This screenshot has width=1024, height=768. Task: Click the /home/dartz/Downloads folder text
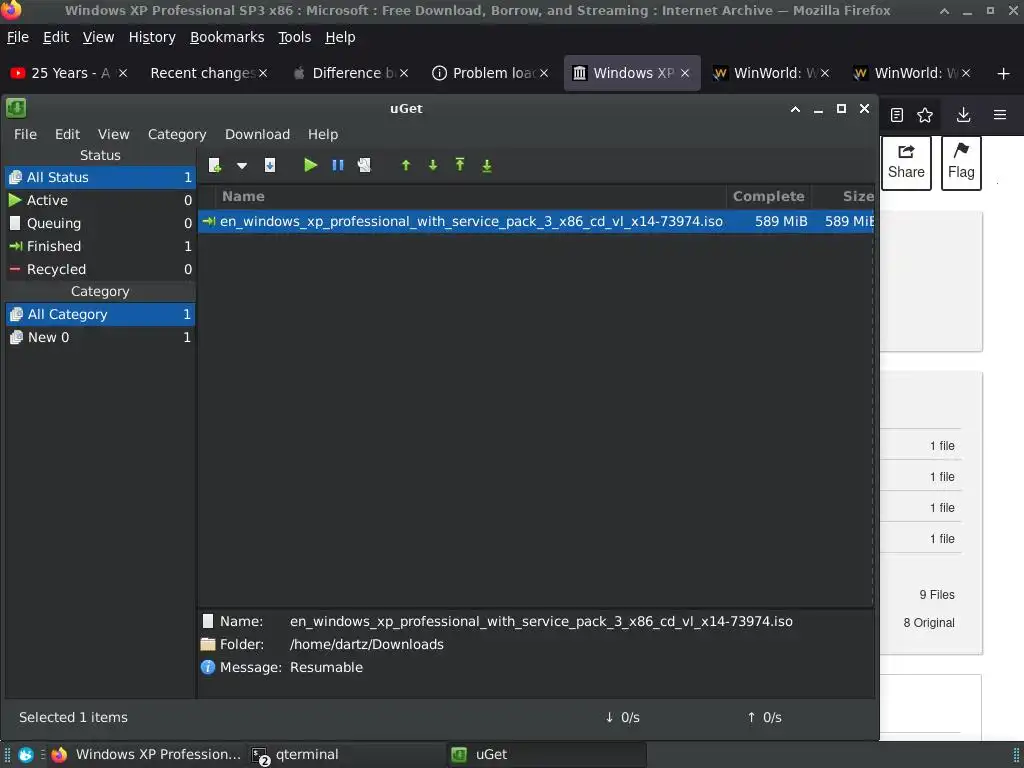pyautogui.click(x=366, y=644)
